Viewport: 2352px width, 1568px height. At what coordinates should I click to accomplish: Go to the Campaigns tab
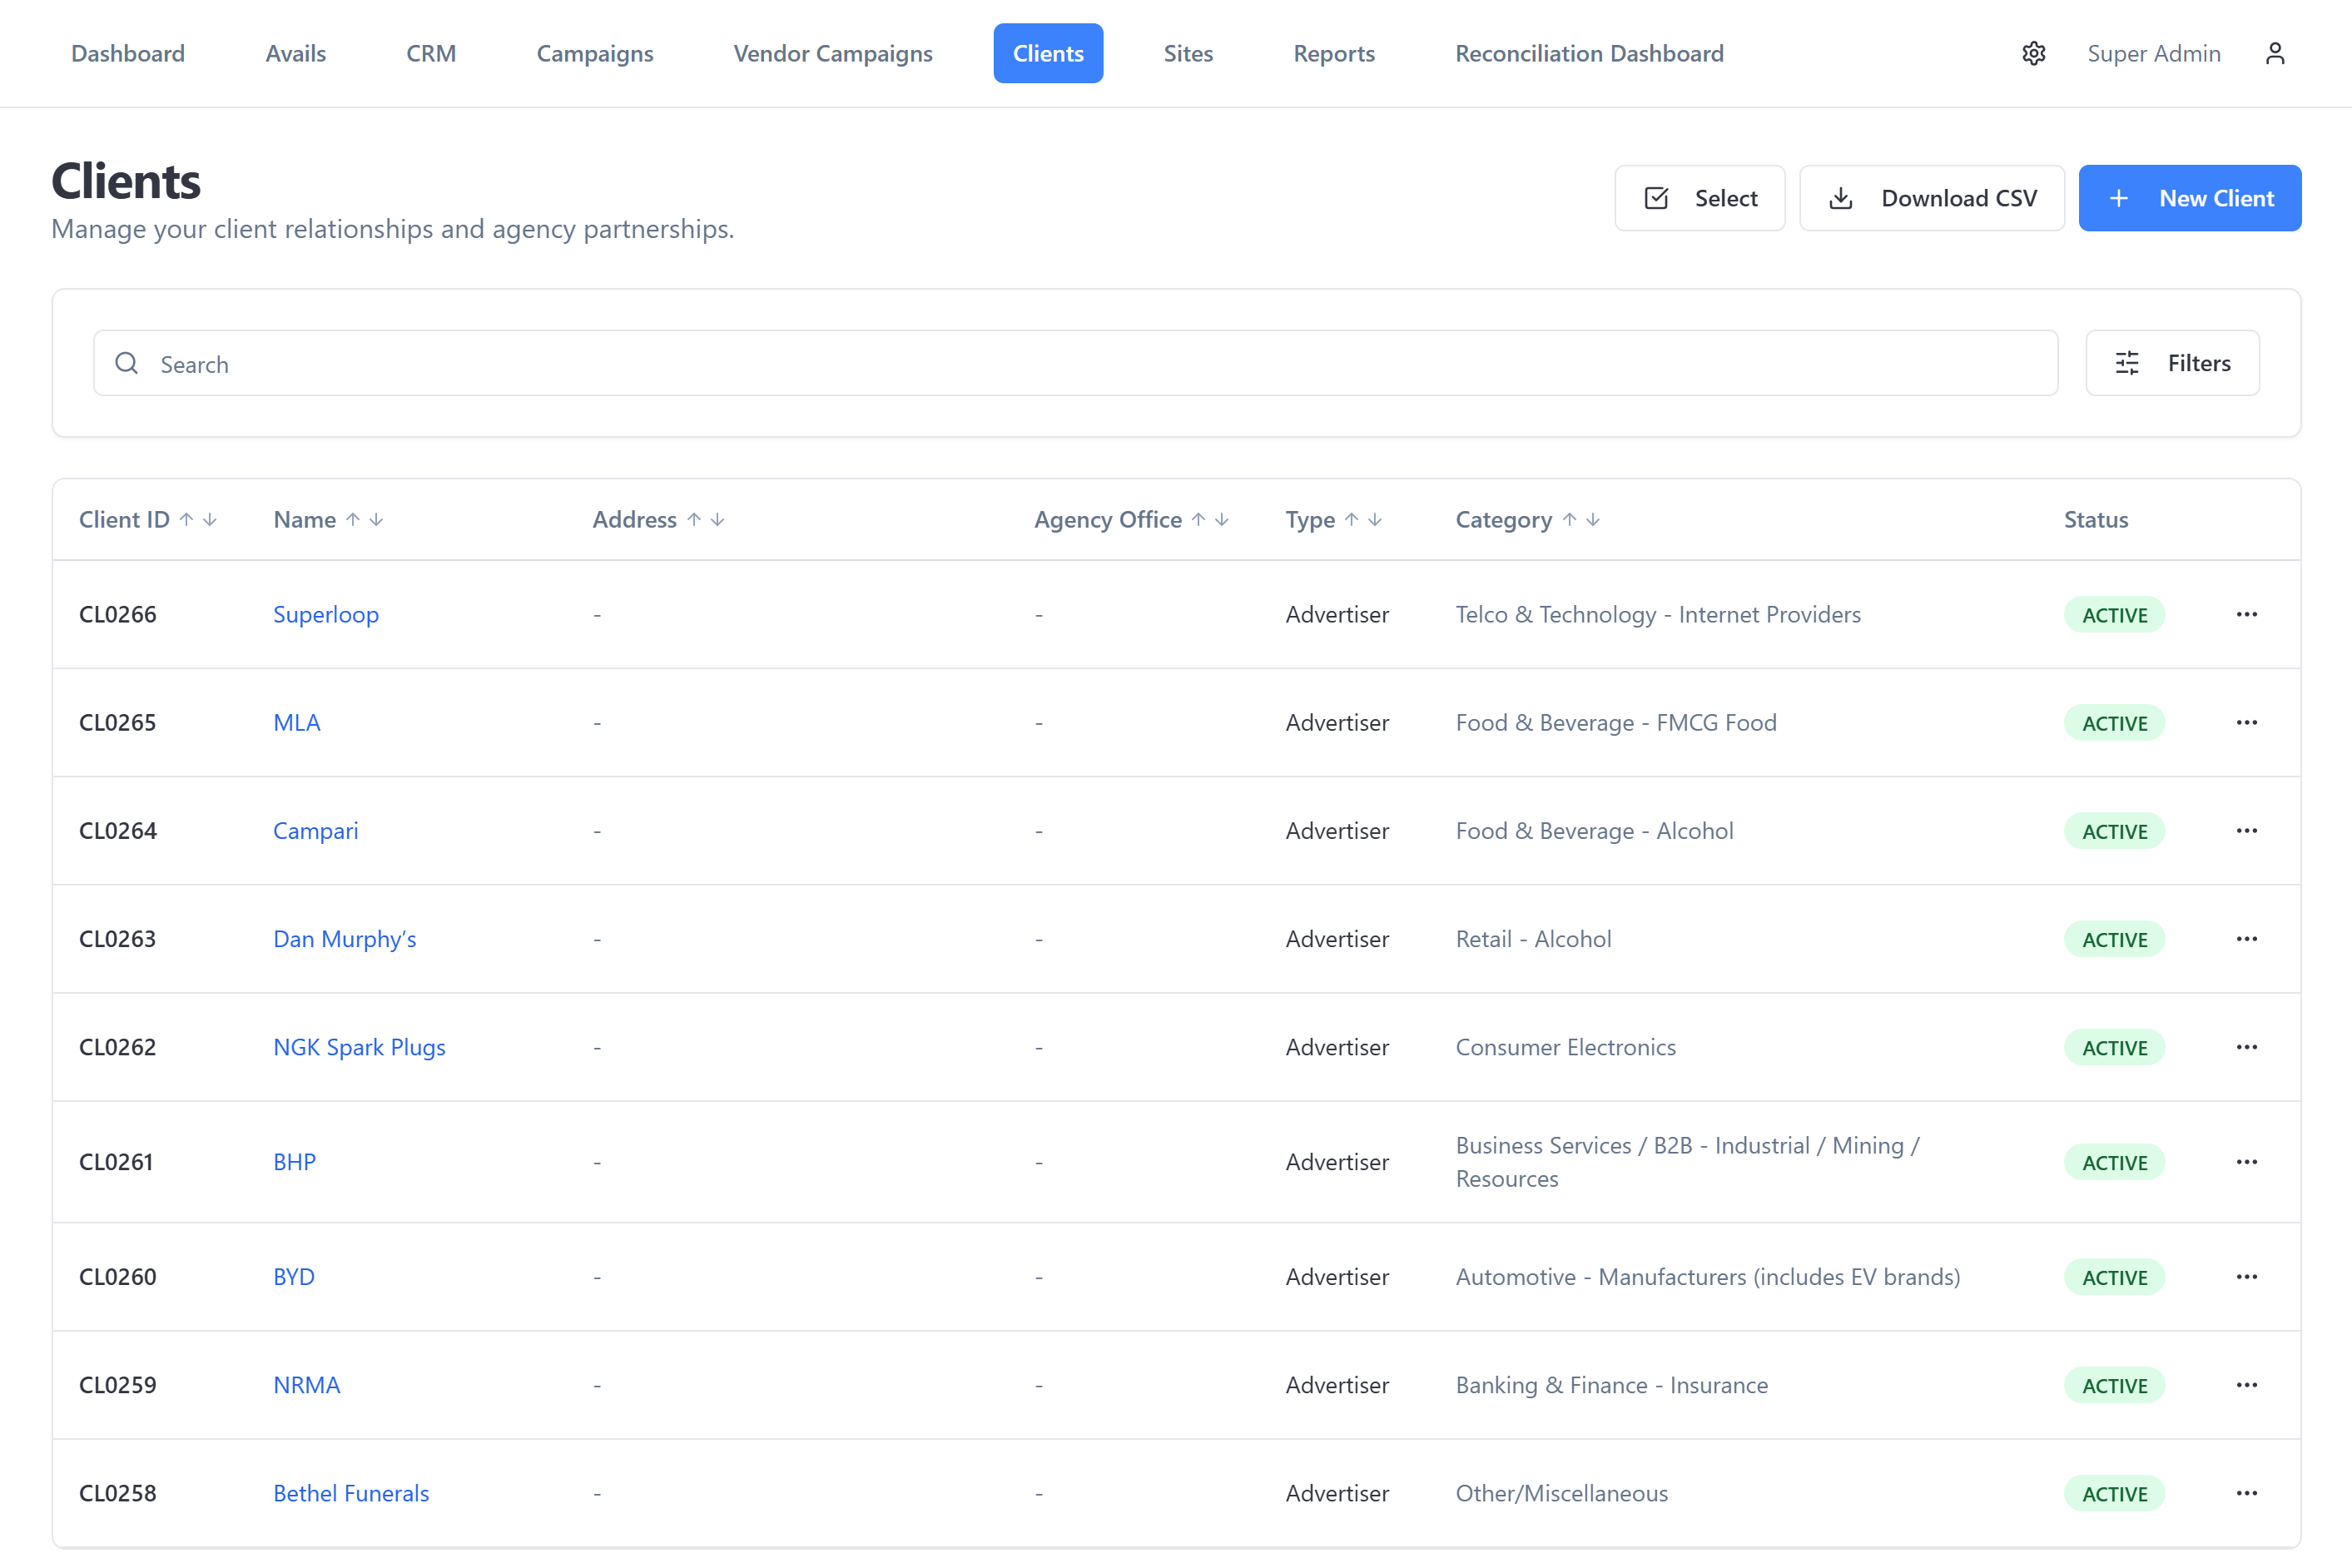point(594,53)
